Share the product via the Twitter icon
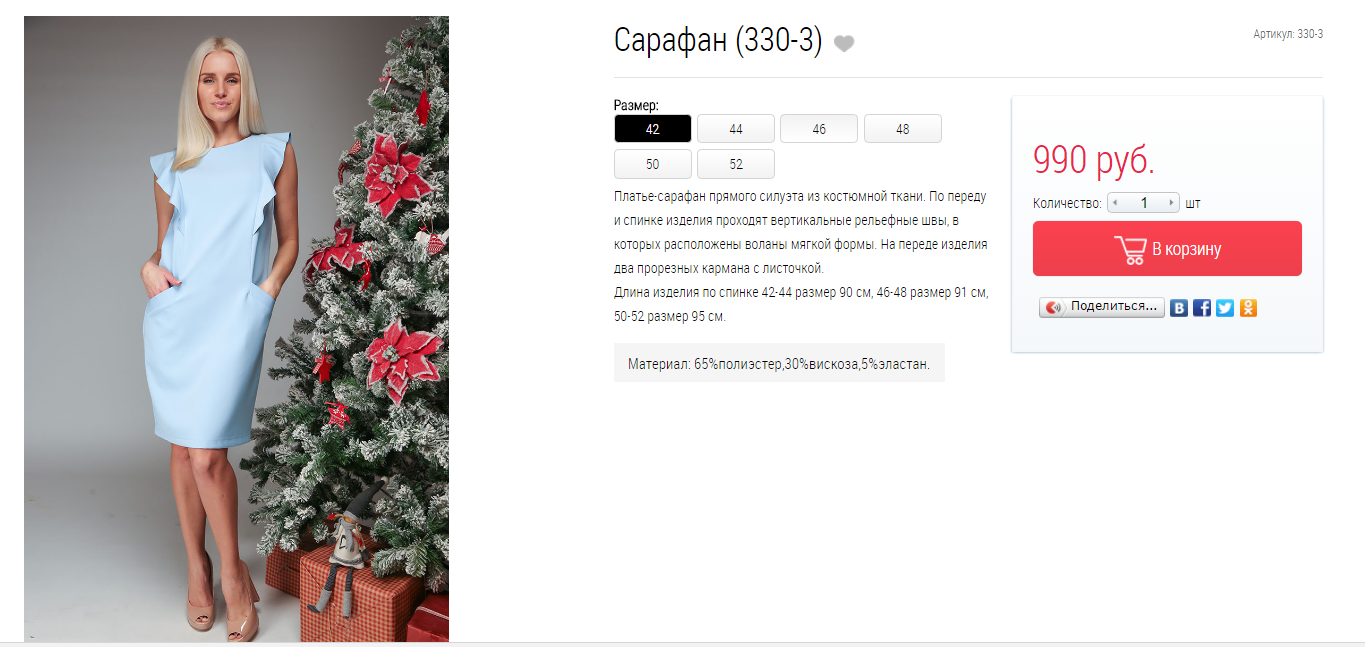The image size is (1365, 647). (x=1225, y=308)
